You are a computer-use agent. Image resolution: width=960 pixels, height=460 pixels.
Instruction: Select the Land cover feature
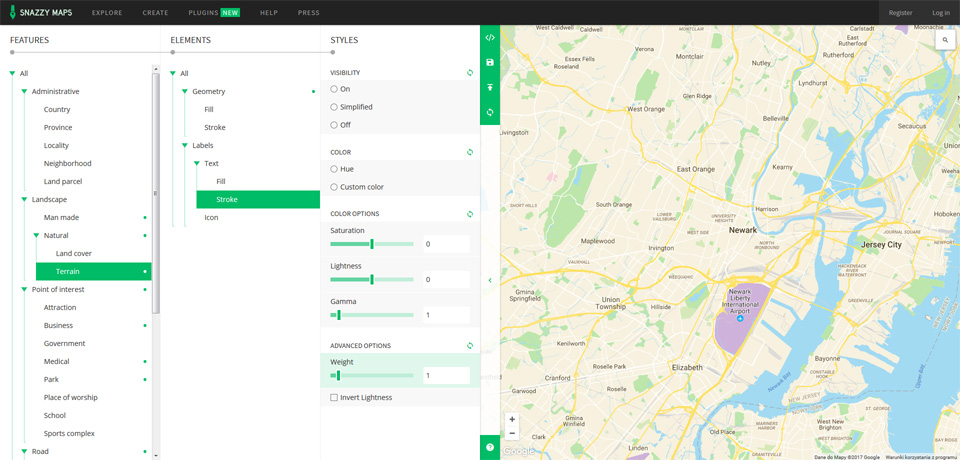(x=73, y=254)
